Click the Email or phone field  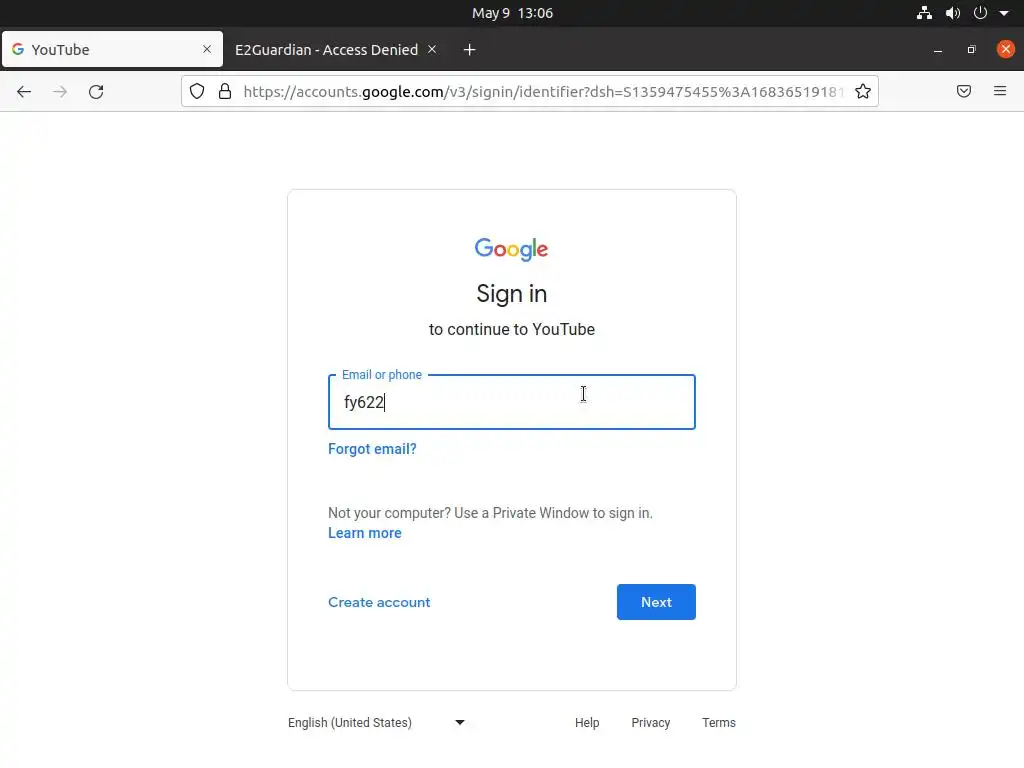coord(512,402)
